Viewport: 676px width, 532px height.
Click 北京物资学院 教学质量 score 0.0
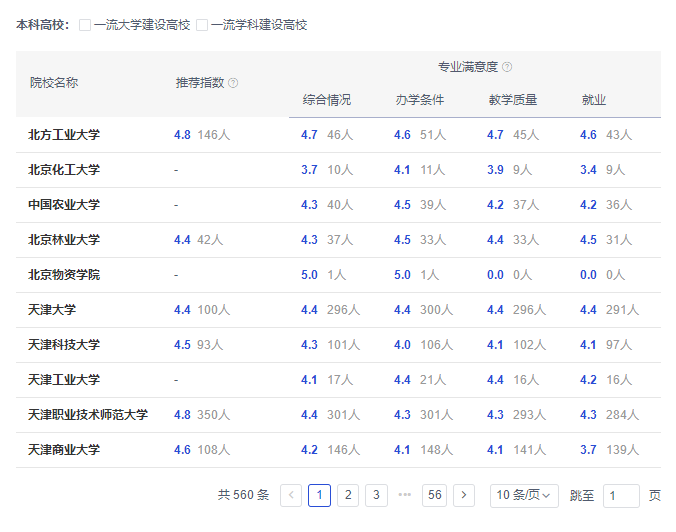[495, 275]
